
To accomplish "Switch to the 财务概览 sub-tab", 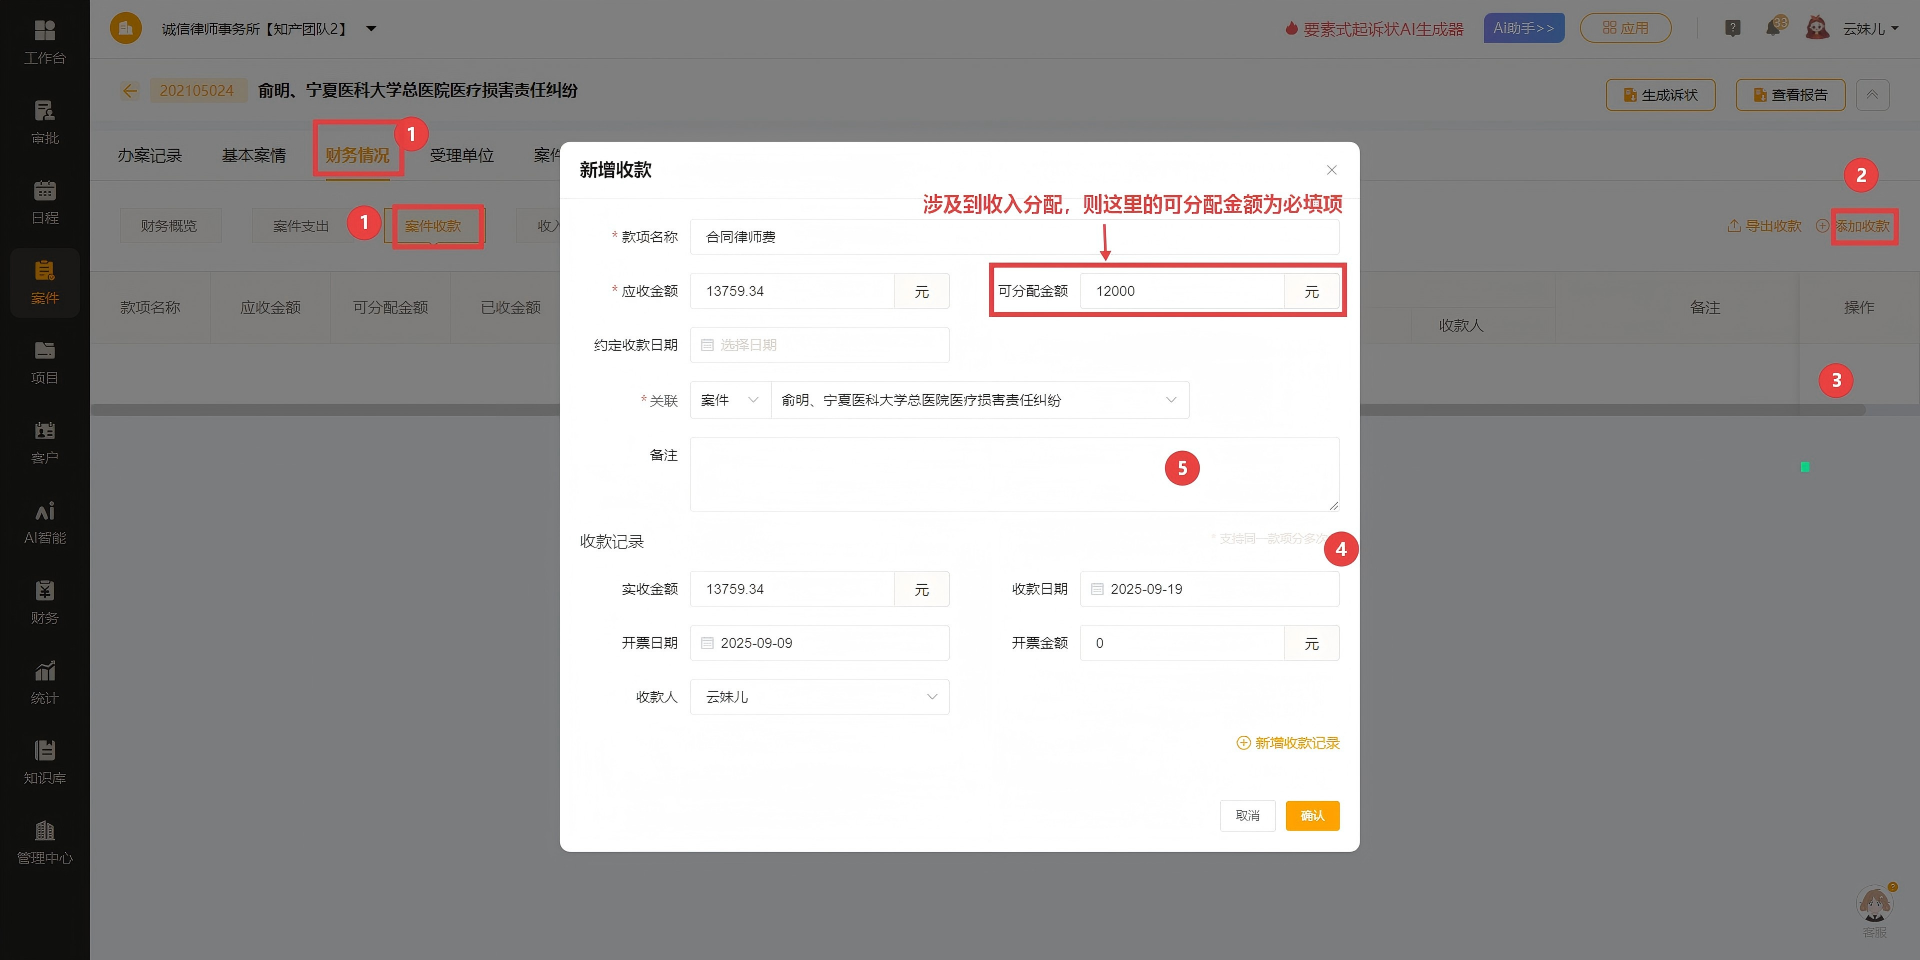I will coord(169,226).
